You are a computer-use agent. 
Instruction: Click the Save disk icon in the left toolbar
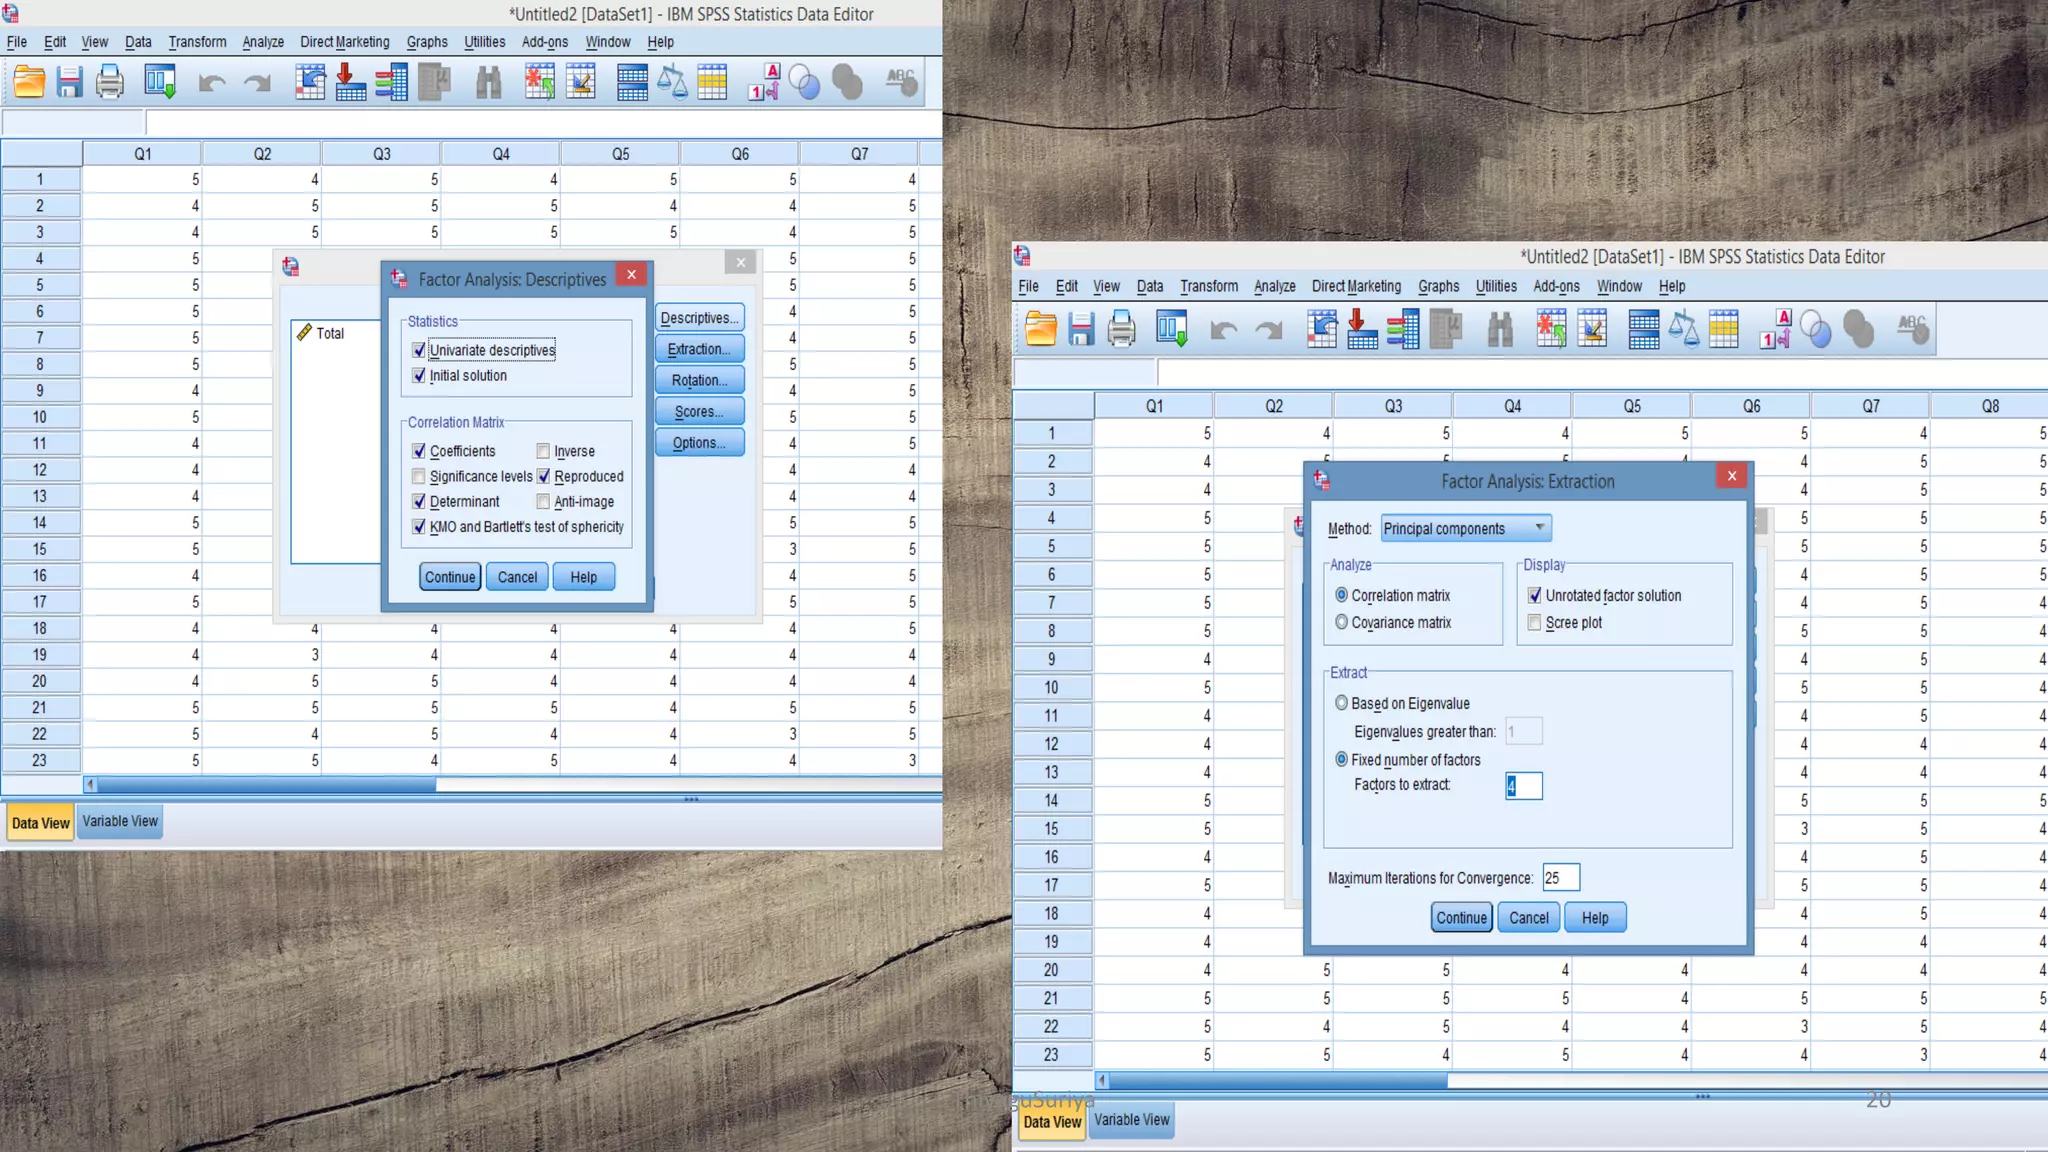[x=69, y=82]
